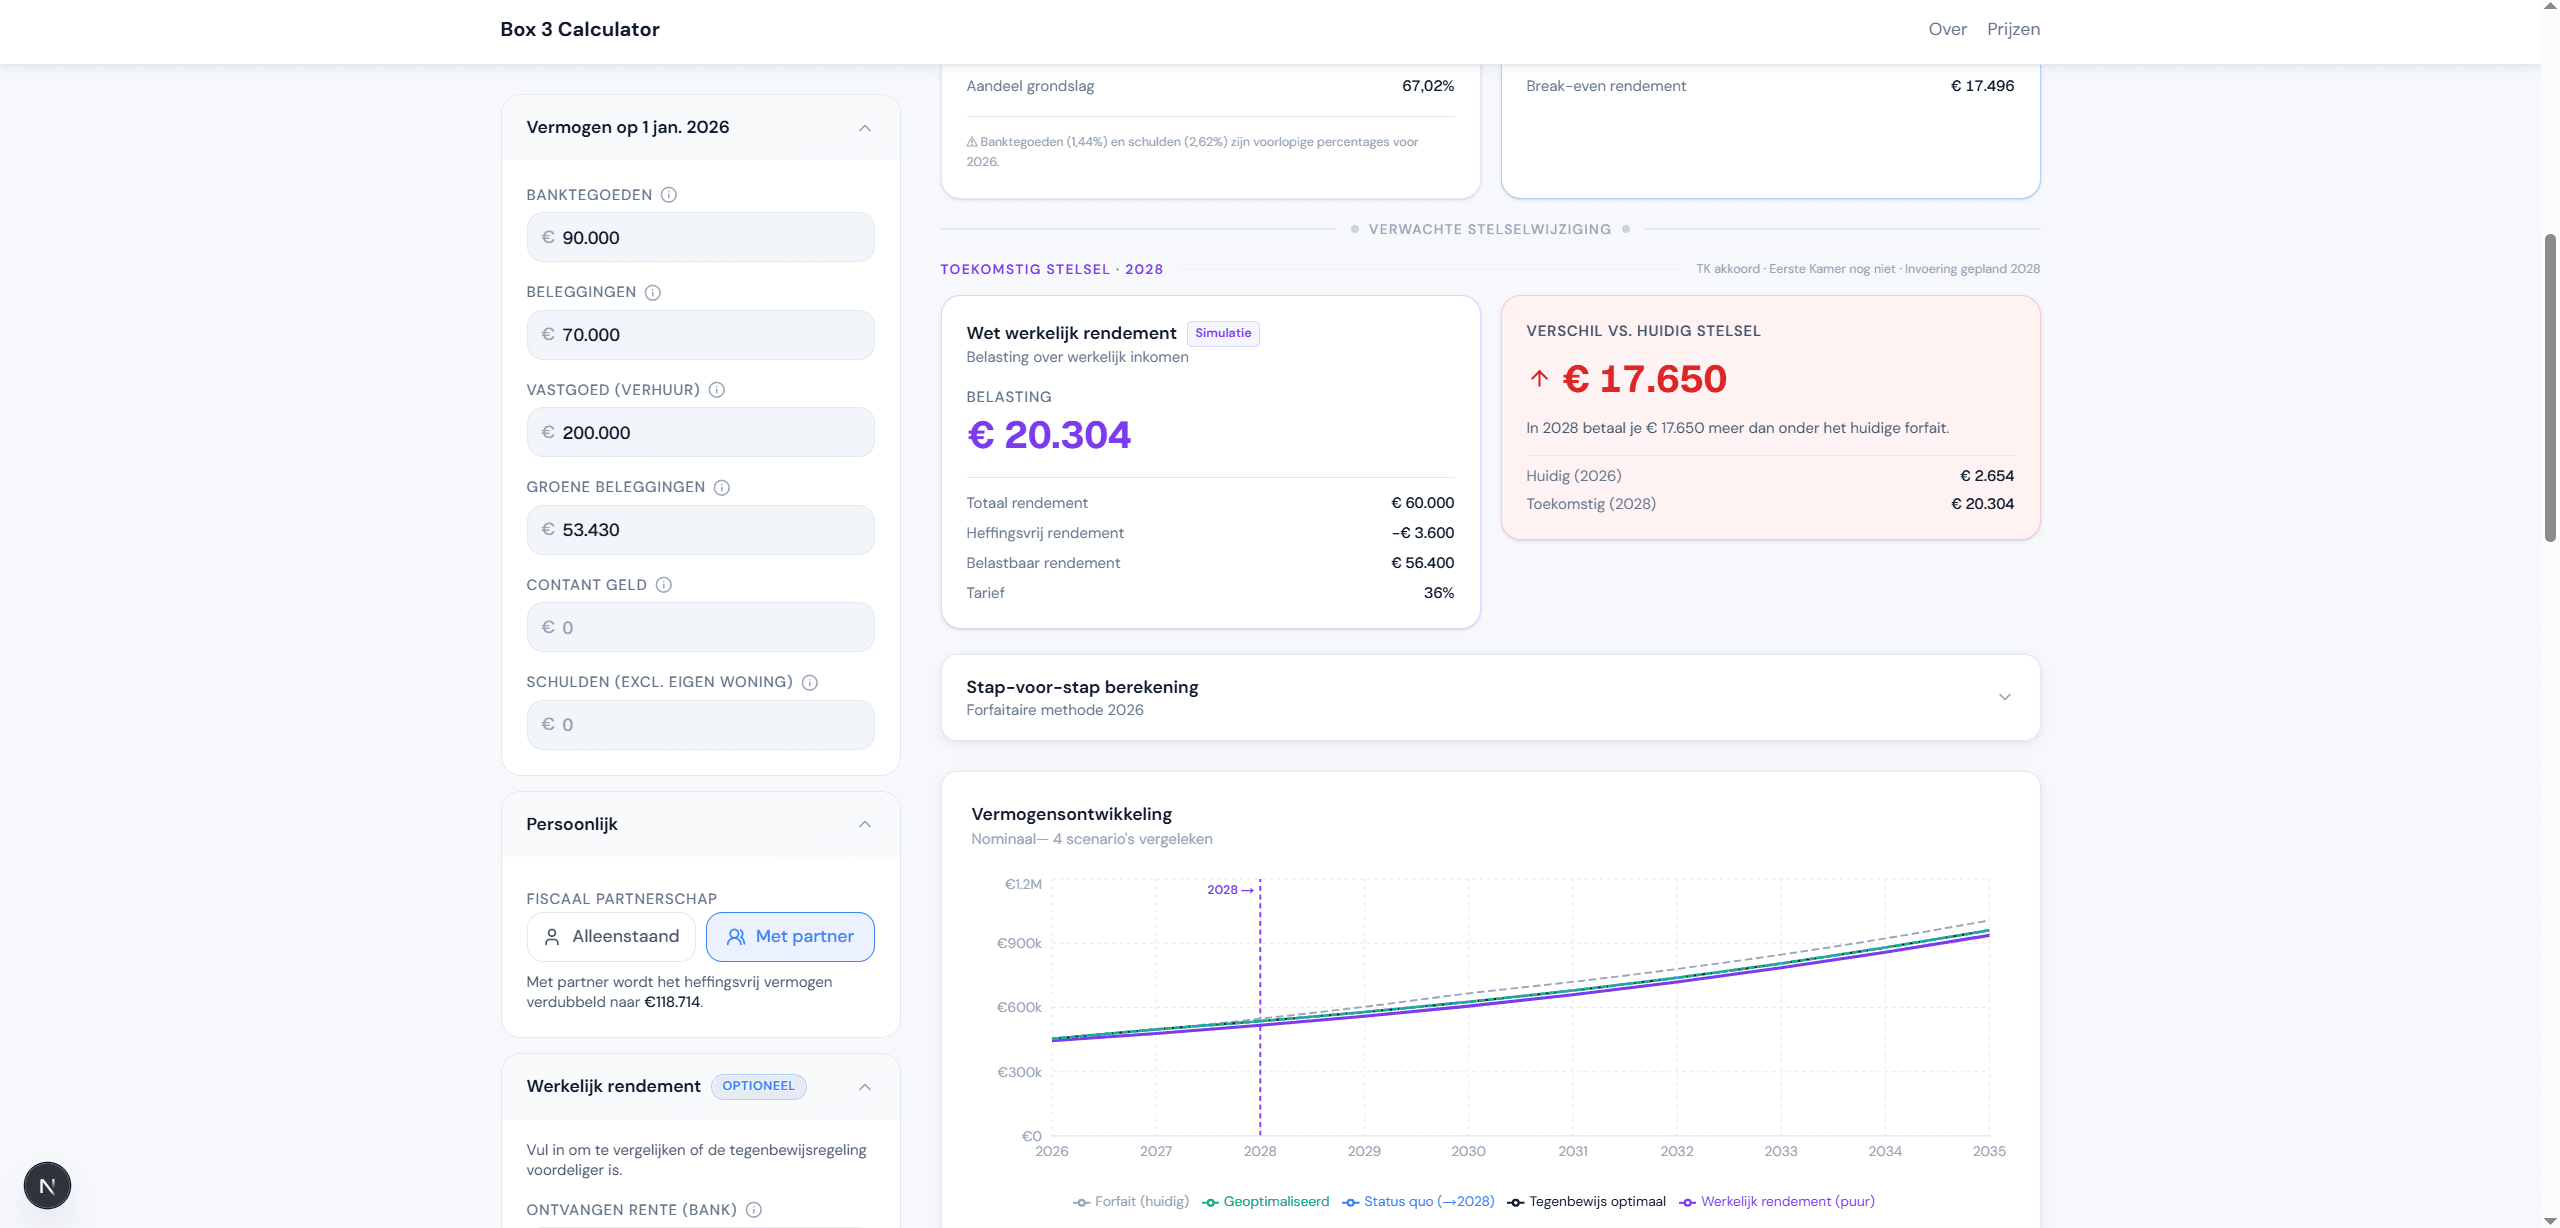
Task: Click the OPTIONEEL badge
Action: (x=758, y=1086)
